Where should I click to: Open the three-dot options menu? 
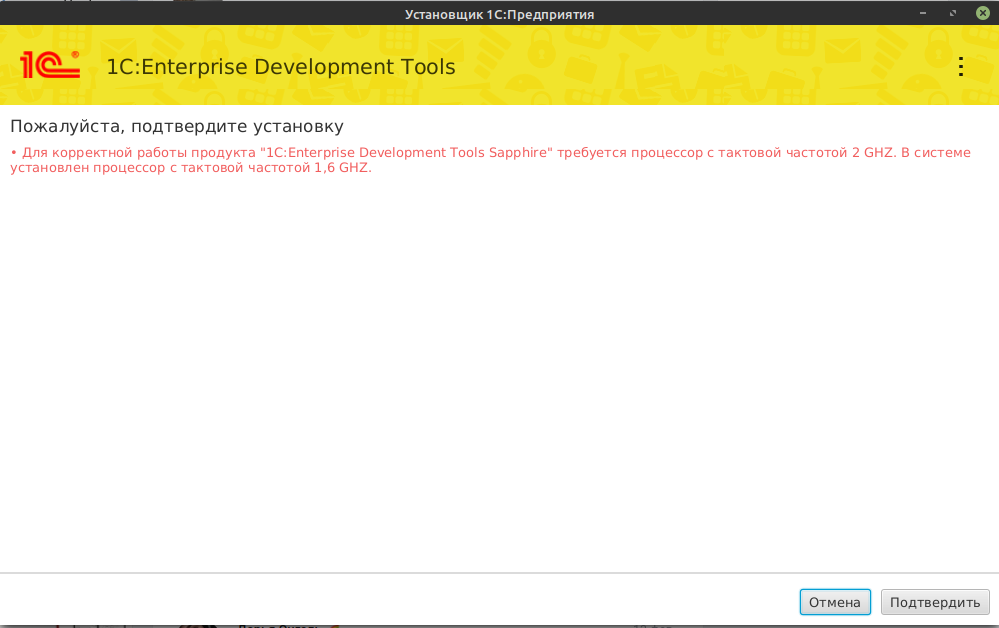pyautogui.click(x=961, y=66)
